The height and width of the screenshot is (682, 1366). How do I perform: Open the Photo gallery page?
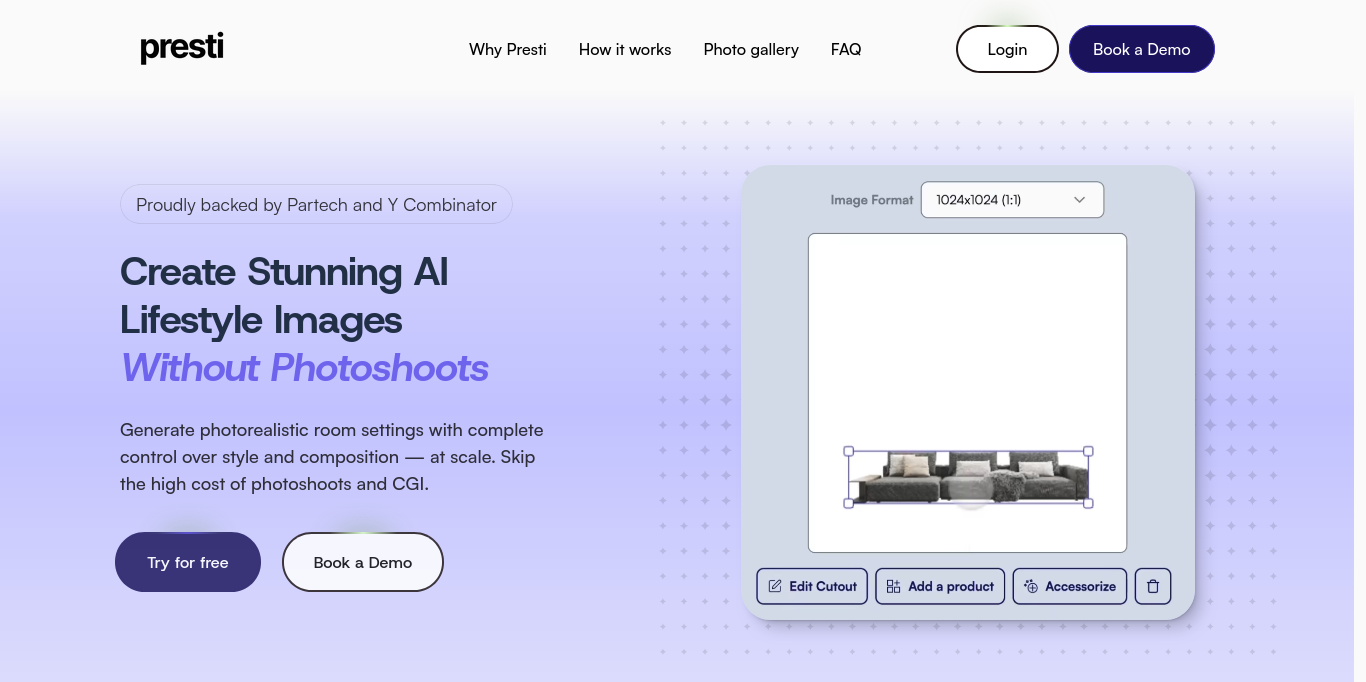(x=751, y=49)
